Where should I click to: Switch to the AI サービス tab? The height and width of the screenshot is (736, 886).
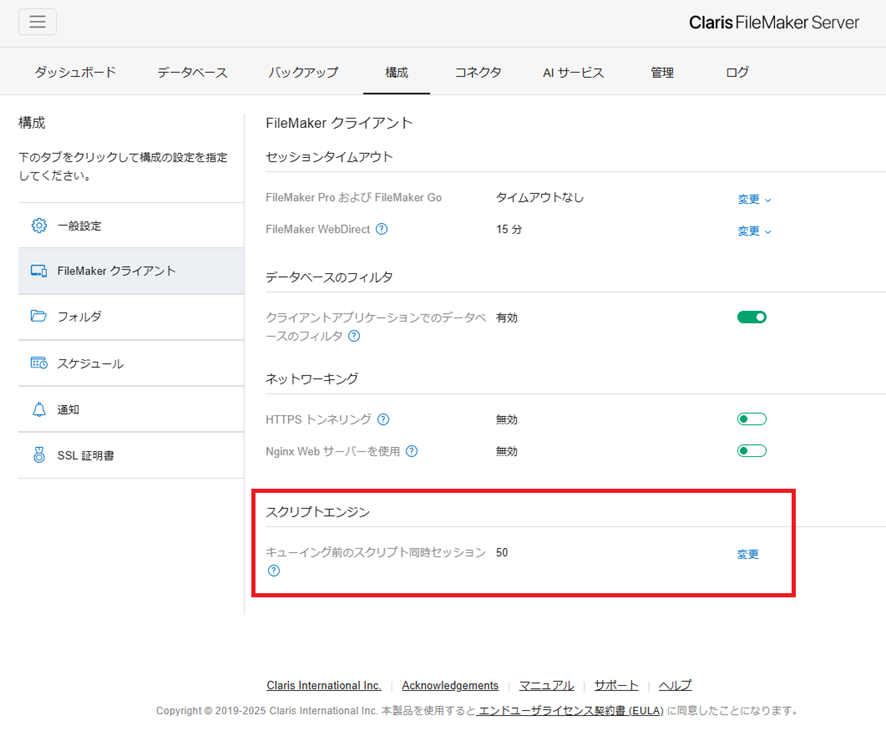click(573, 72)
